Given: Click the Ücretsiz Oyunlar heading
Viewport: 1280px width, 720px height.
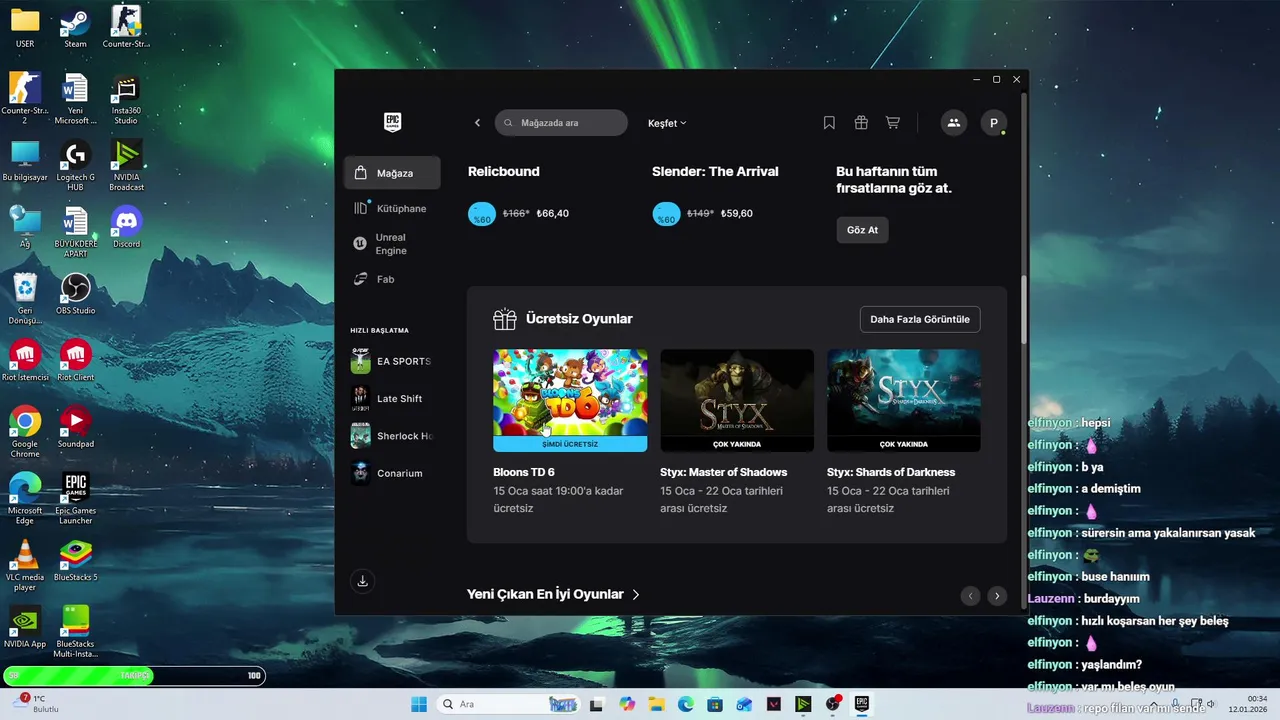Looking at the screenshot, I should point(579,319).
